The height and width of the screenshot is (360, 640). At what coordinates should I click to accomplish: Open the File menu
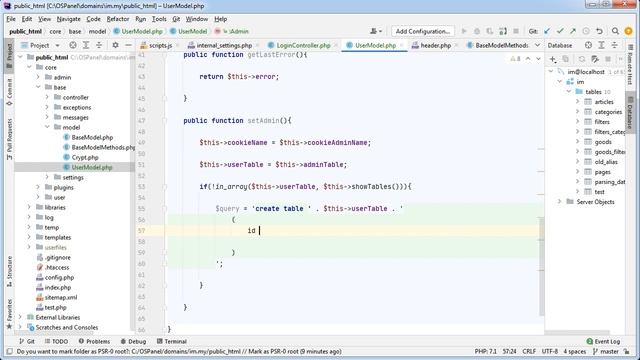click(x=11, y=19)
